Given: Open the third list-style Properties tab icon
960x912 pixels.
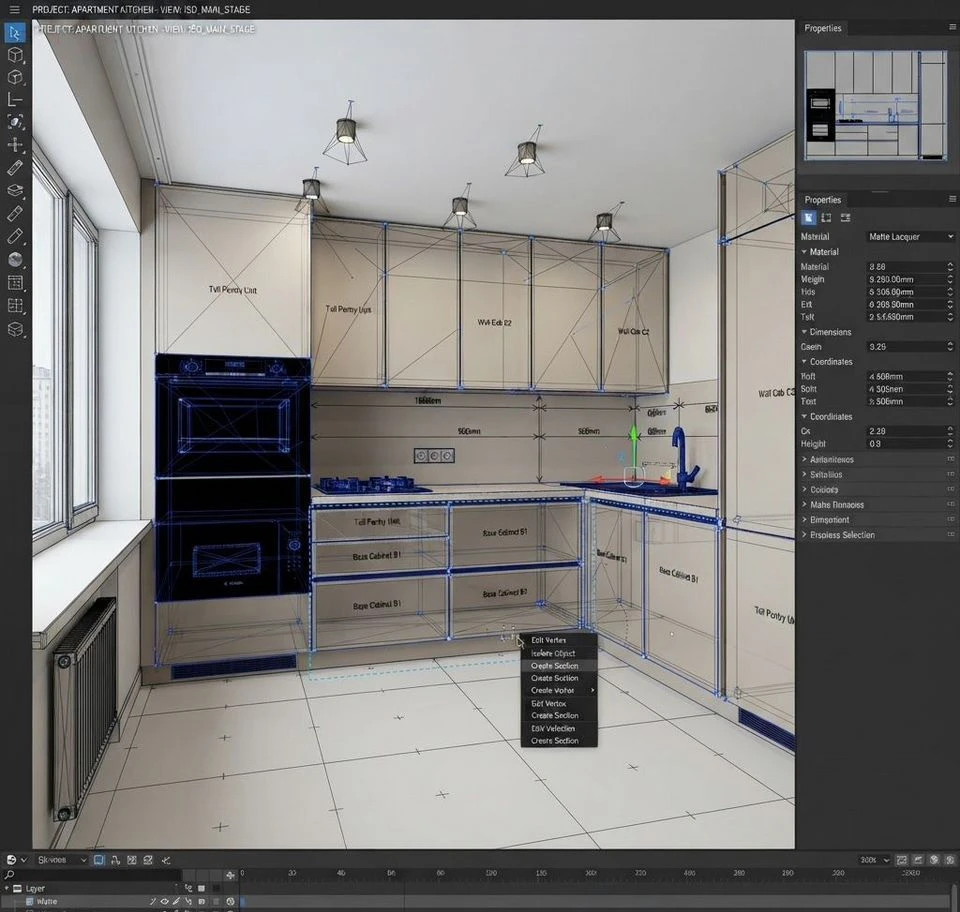Looking at the screenshot, I should pos(846,218).
